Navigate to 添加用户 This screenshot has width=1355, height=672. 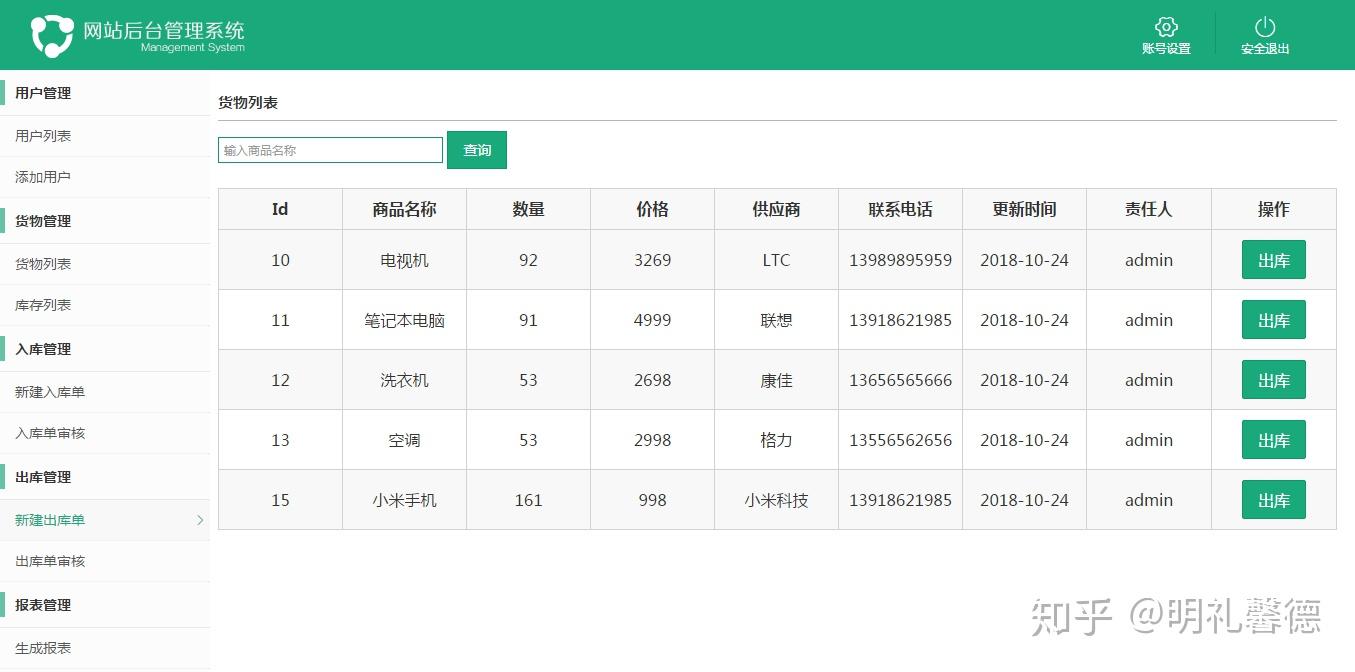tap(40, 177)
